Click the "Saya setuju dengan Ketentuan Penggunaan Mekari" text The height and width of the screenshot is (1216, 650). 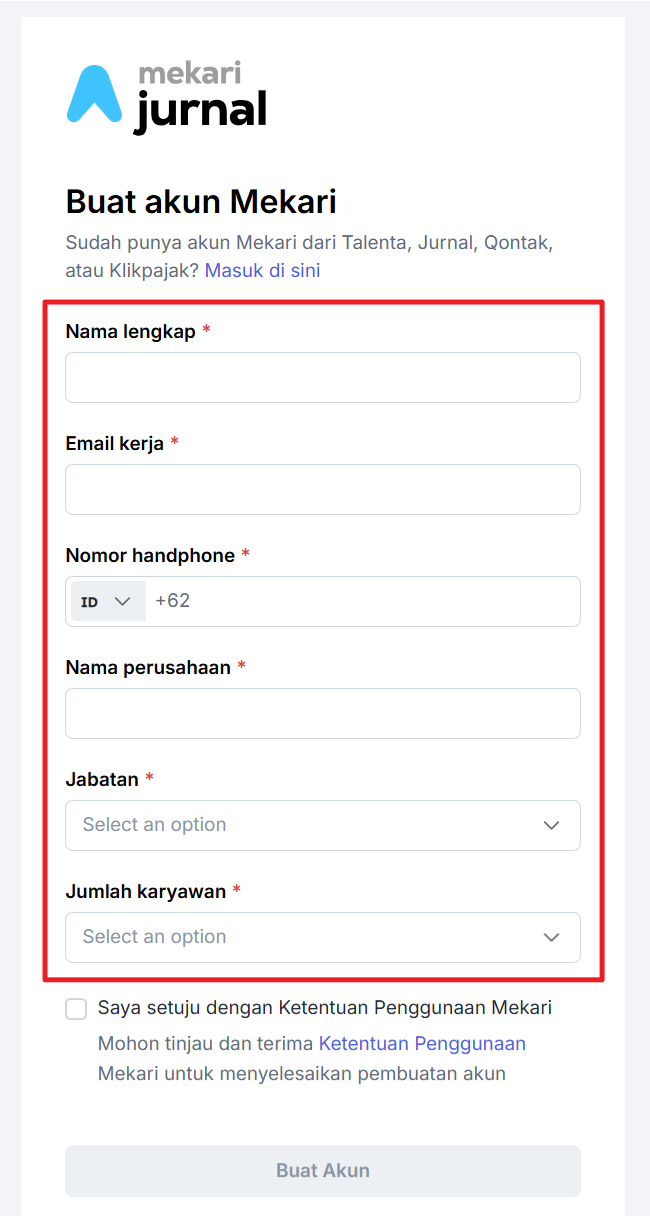[324, 1008]
